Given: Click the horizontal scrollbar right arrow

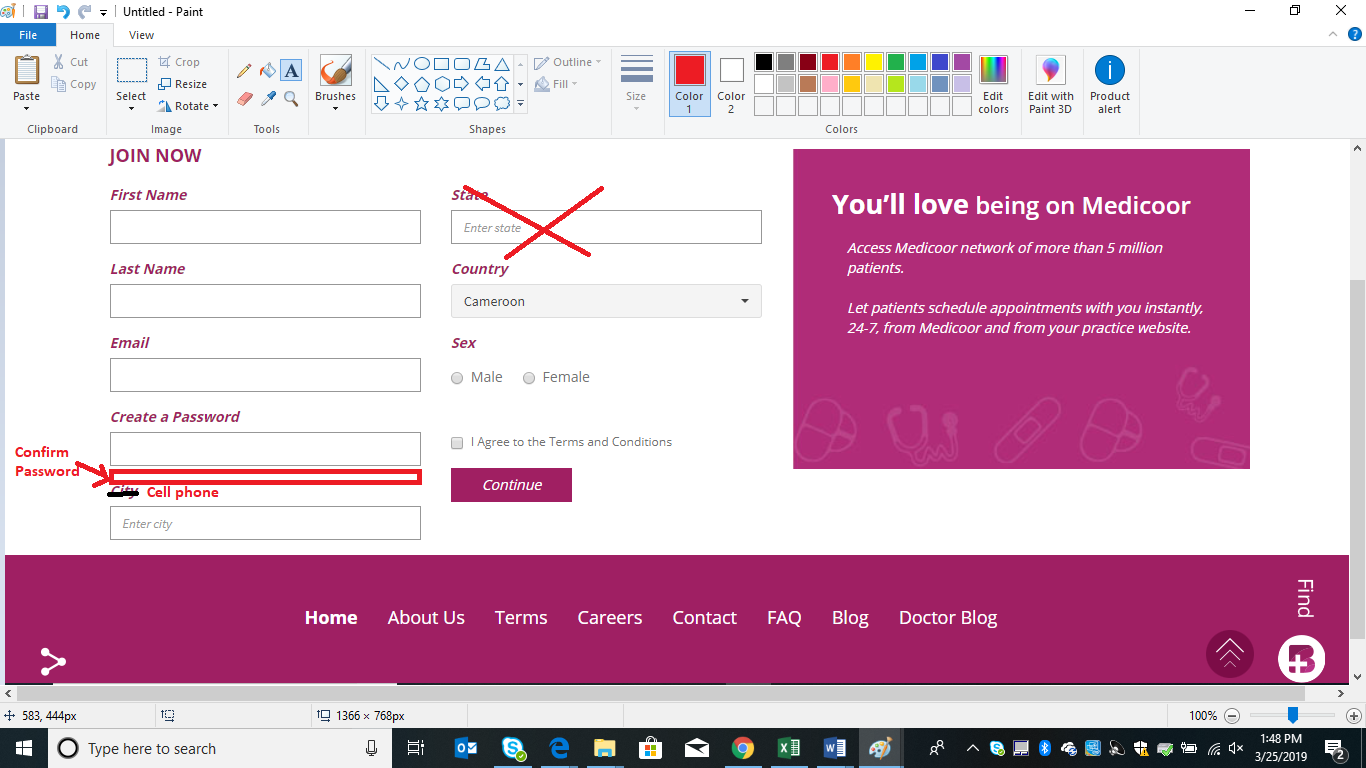Looking at the screenshot, I should [1341, 693].
